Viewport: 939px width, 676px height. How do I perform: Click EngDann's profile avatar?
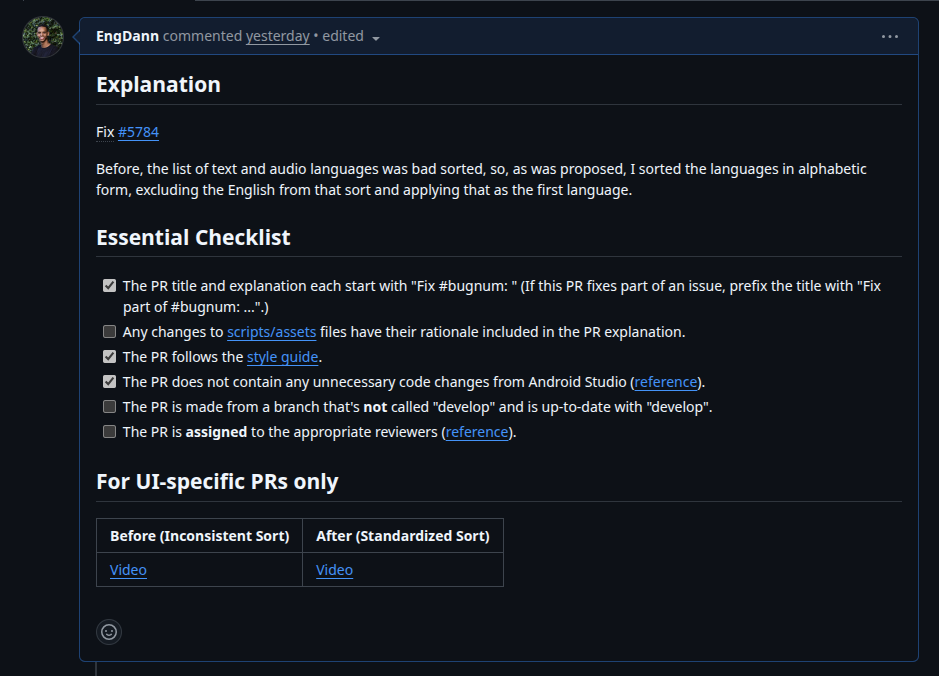click(43, 37)
